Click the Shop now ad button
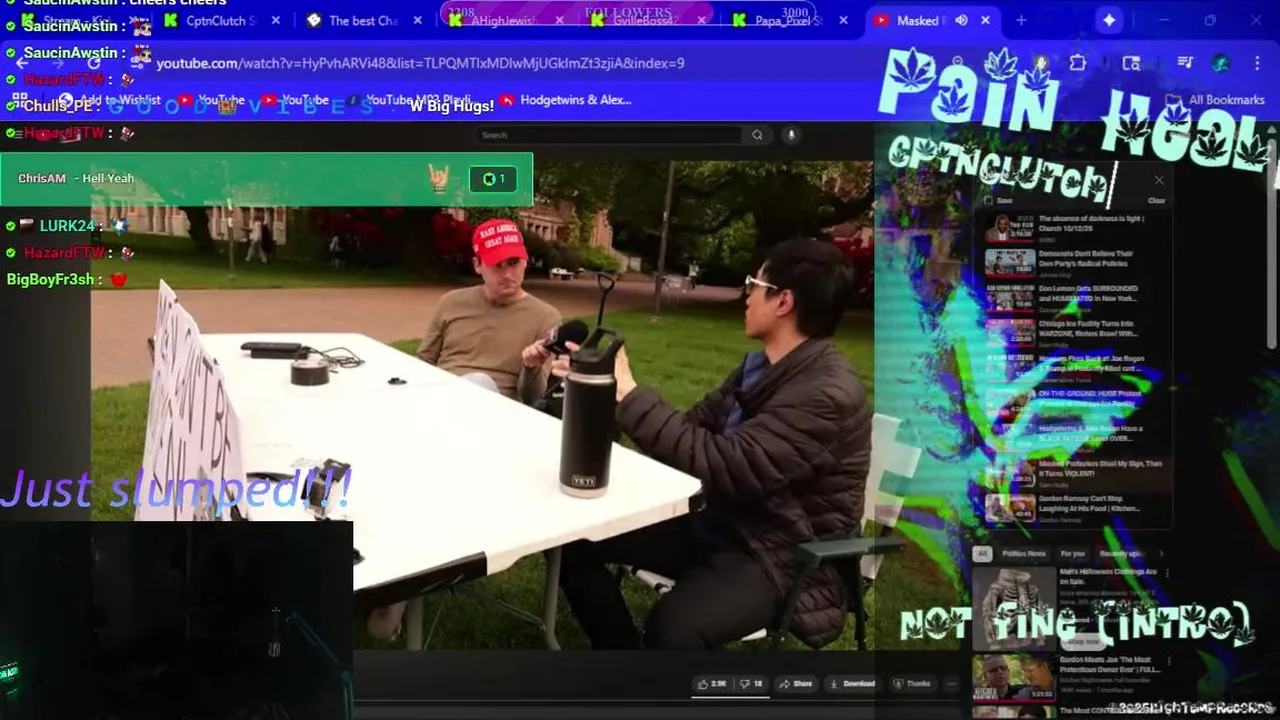The height and width of the screenshot is (720, 1280). coord(1084,641)
